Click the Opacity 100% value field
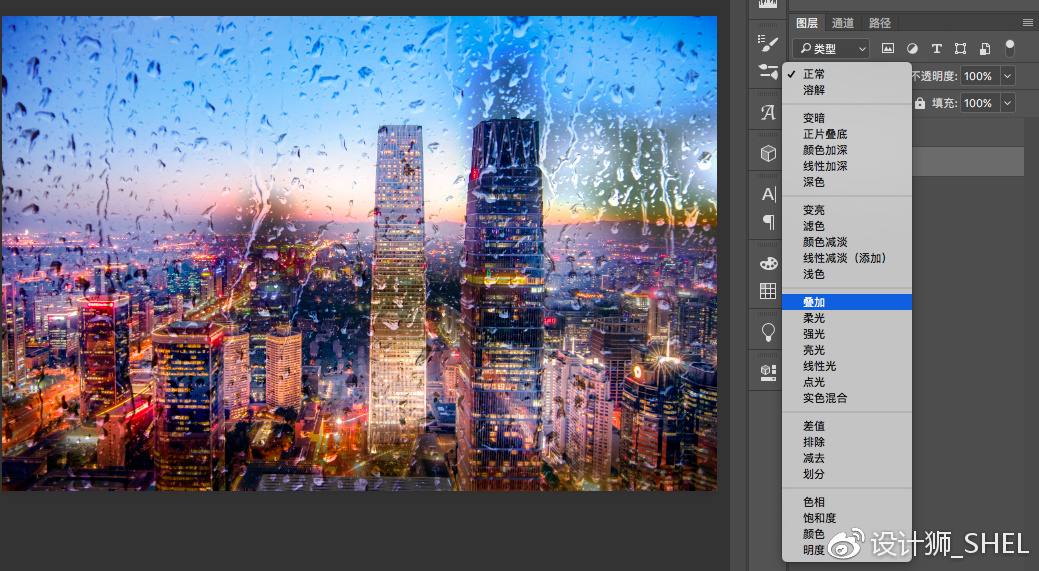Screen dimensions: 1039x571 979,76
